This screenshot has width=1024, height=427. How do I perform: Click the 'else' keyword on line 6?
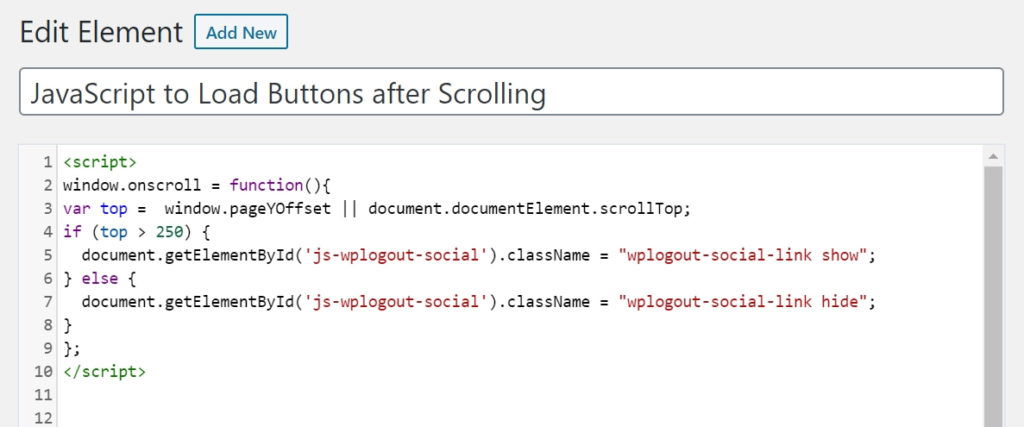pos(99,279)
